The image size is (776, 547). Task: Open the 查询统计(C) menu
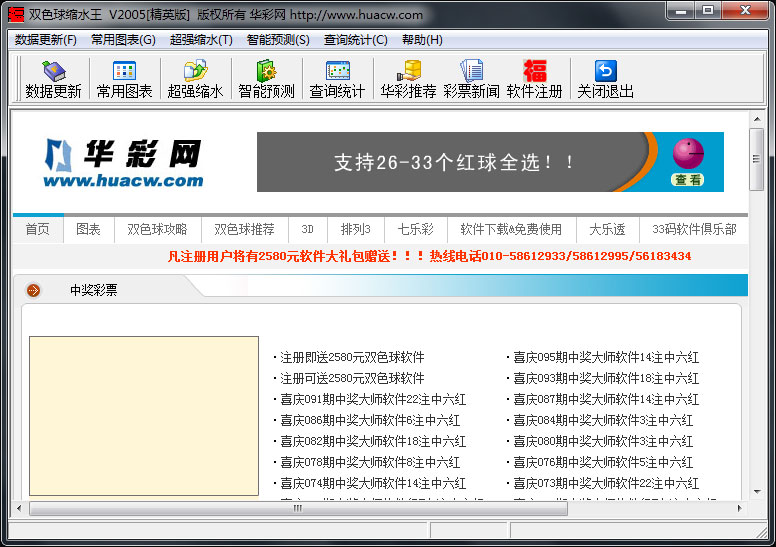pos(355,40)
